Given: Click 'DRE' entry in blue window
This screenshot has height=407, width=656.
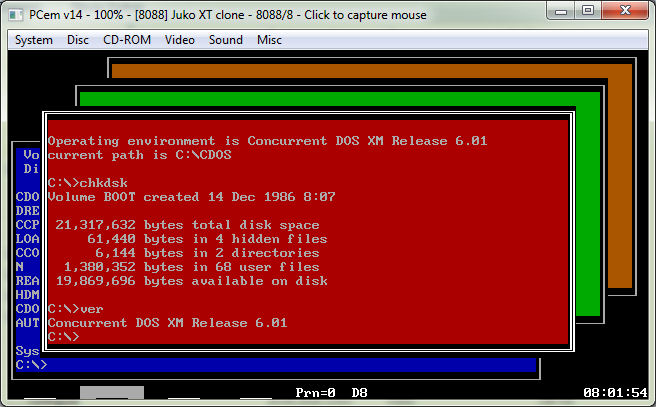Looking at the screenshot, I should pos(27,211).
